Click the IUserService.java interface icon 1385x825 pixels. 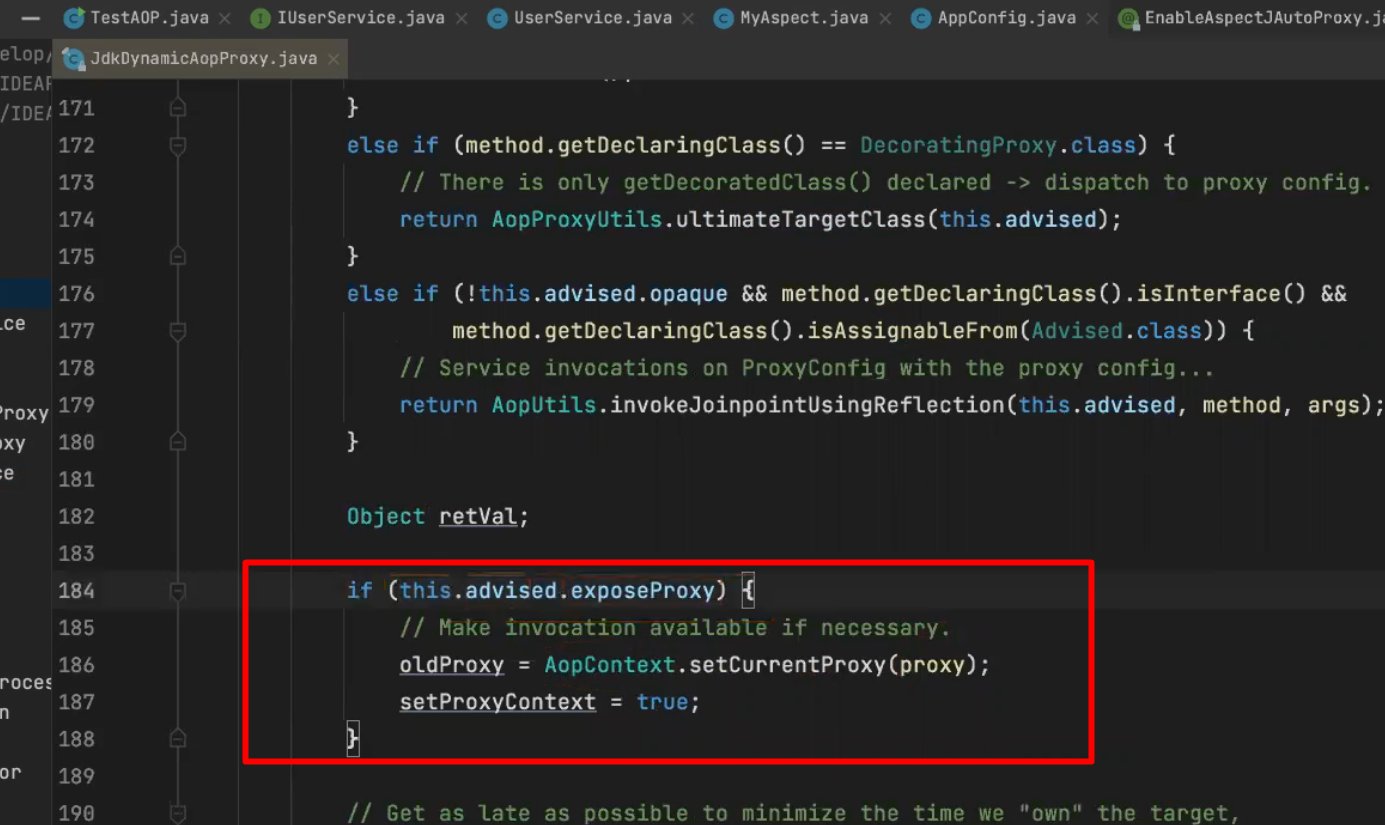[x=260, y=18]
